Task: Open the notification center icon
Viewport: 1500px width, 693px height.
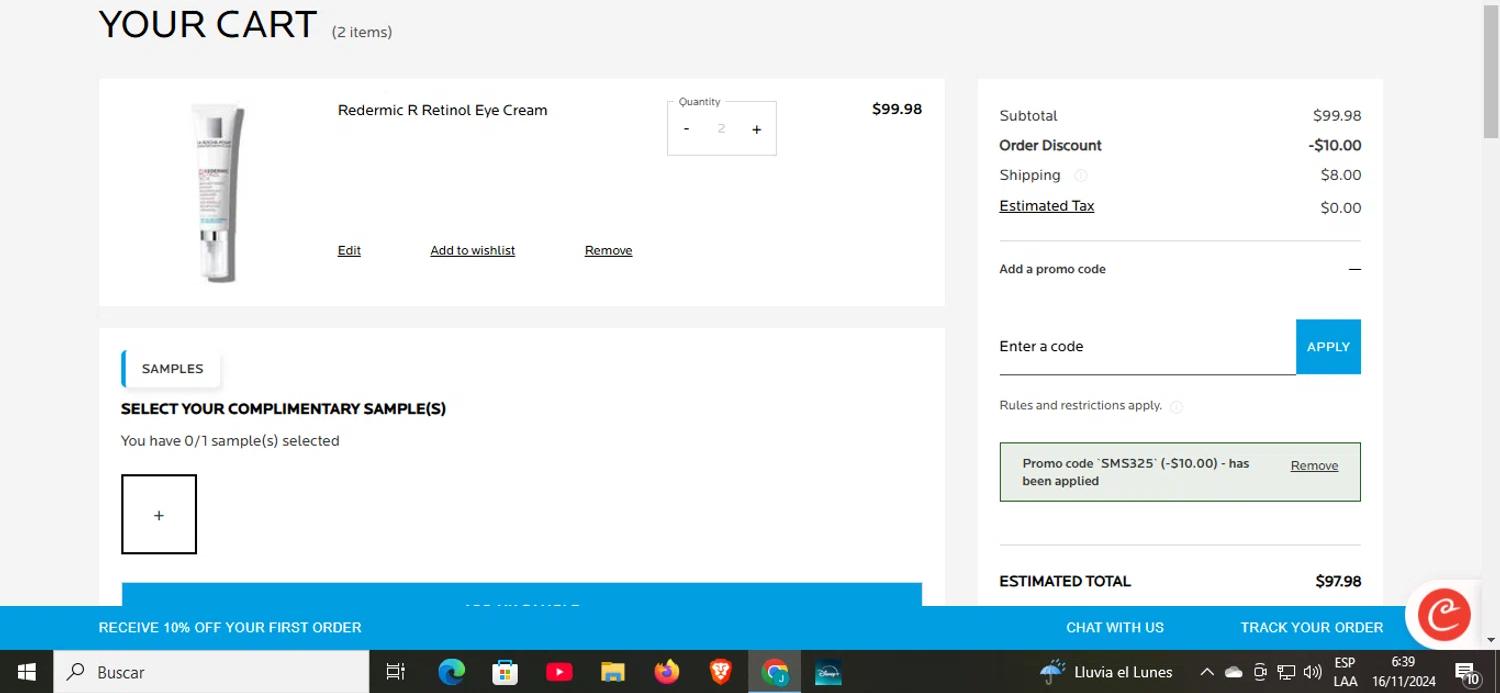Action: tap(1467, 672)
